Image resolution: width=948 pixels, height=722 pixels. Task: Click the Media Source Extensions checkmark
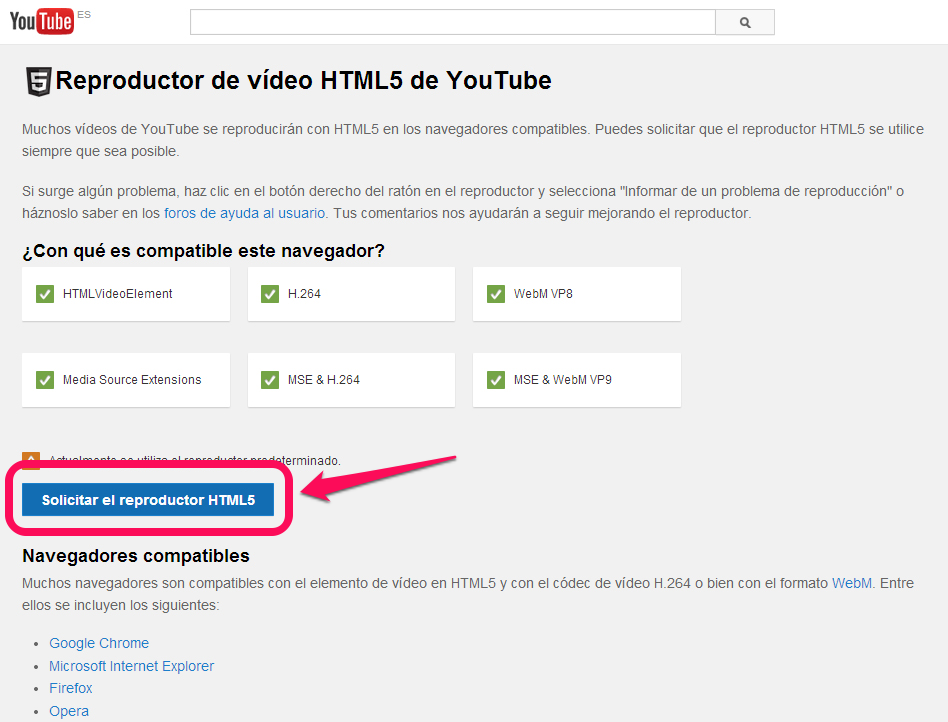click(45, 380)
